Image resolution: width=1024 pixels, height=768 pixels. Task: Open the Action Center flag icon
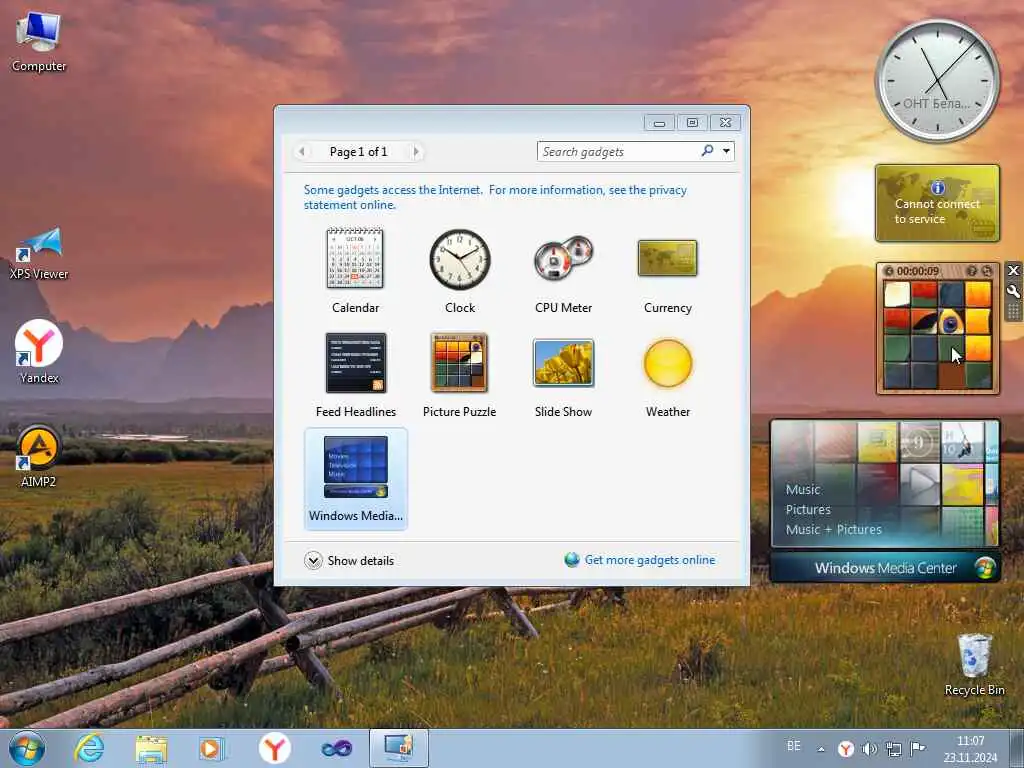pyautogui.click(x=918, y=748)
